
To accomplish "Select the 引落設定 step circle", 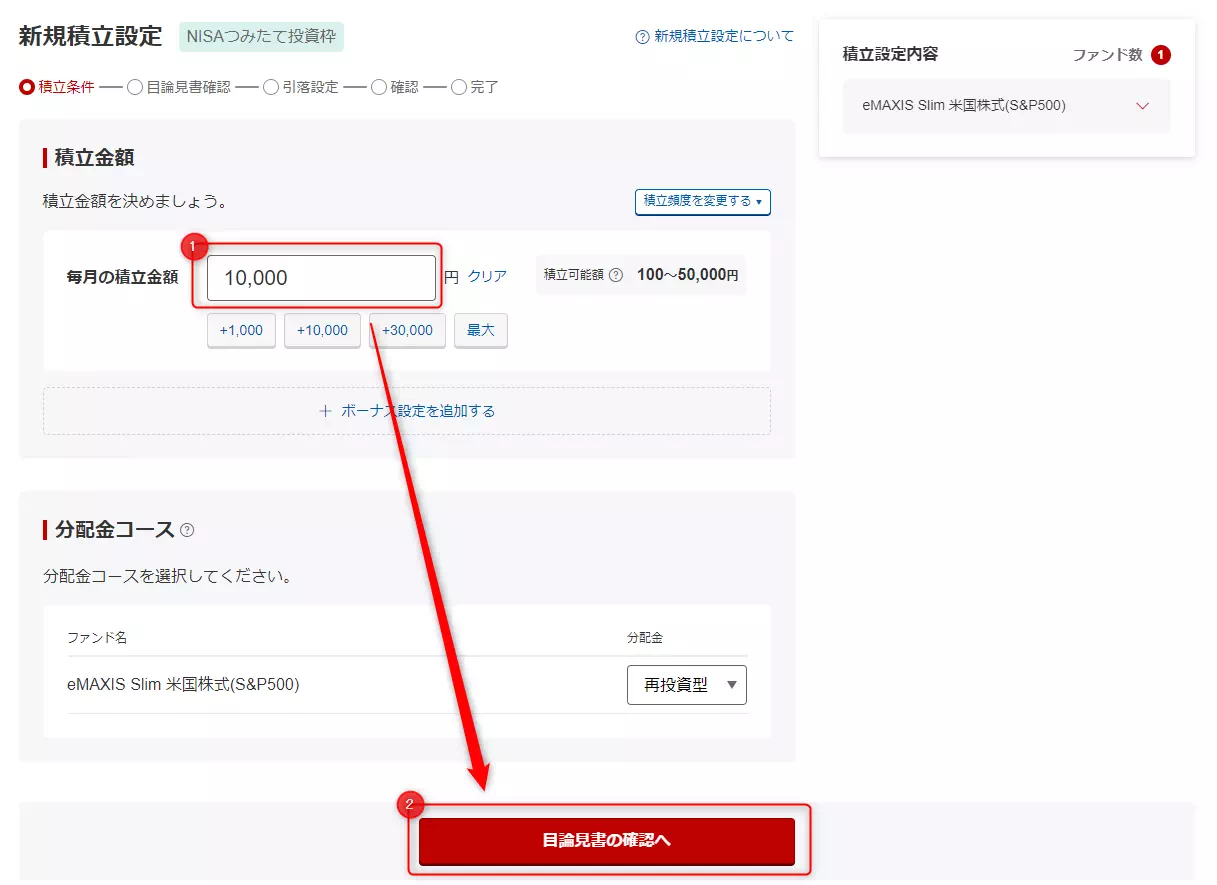I will point(271,87).
